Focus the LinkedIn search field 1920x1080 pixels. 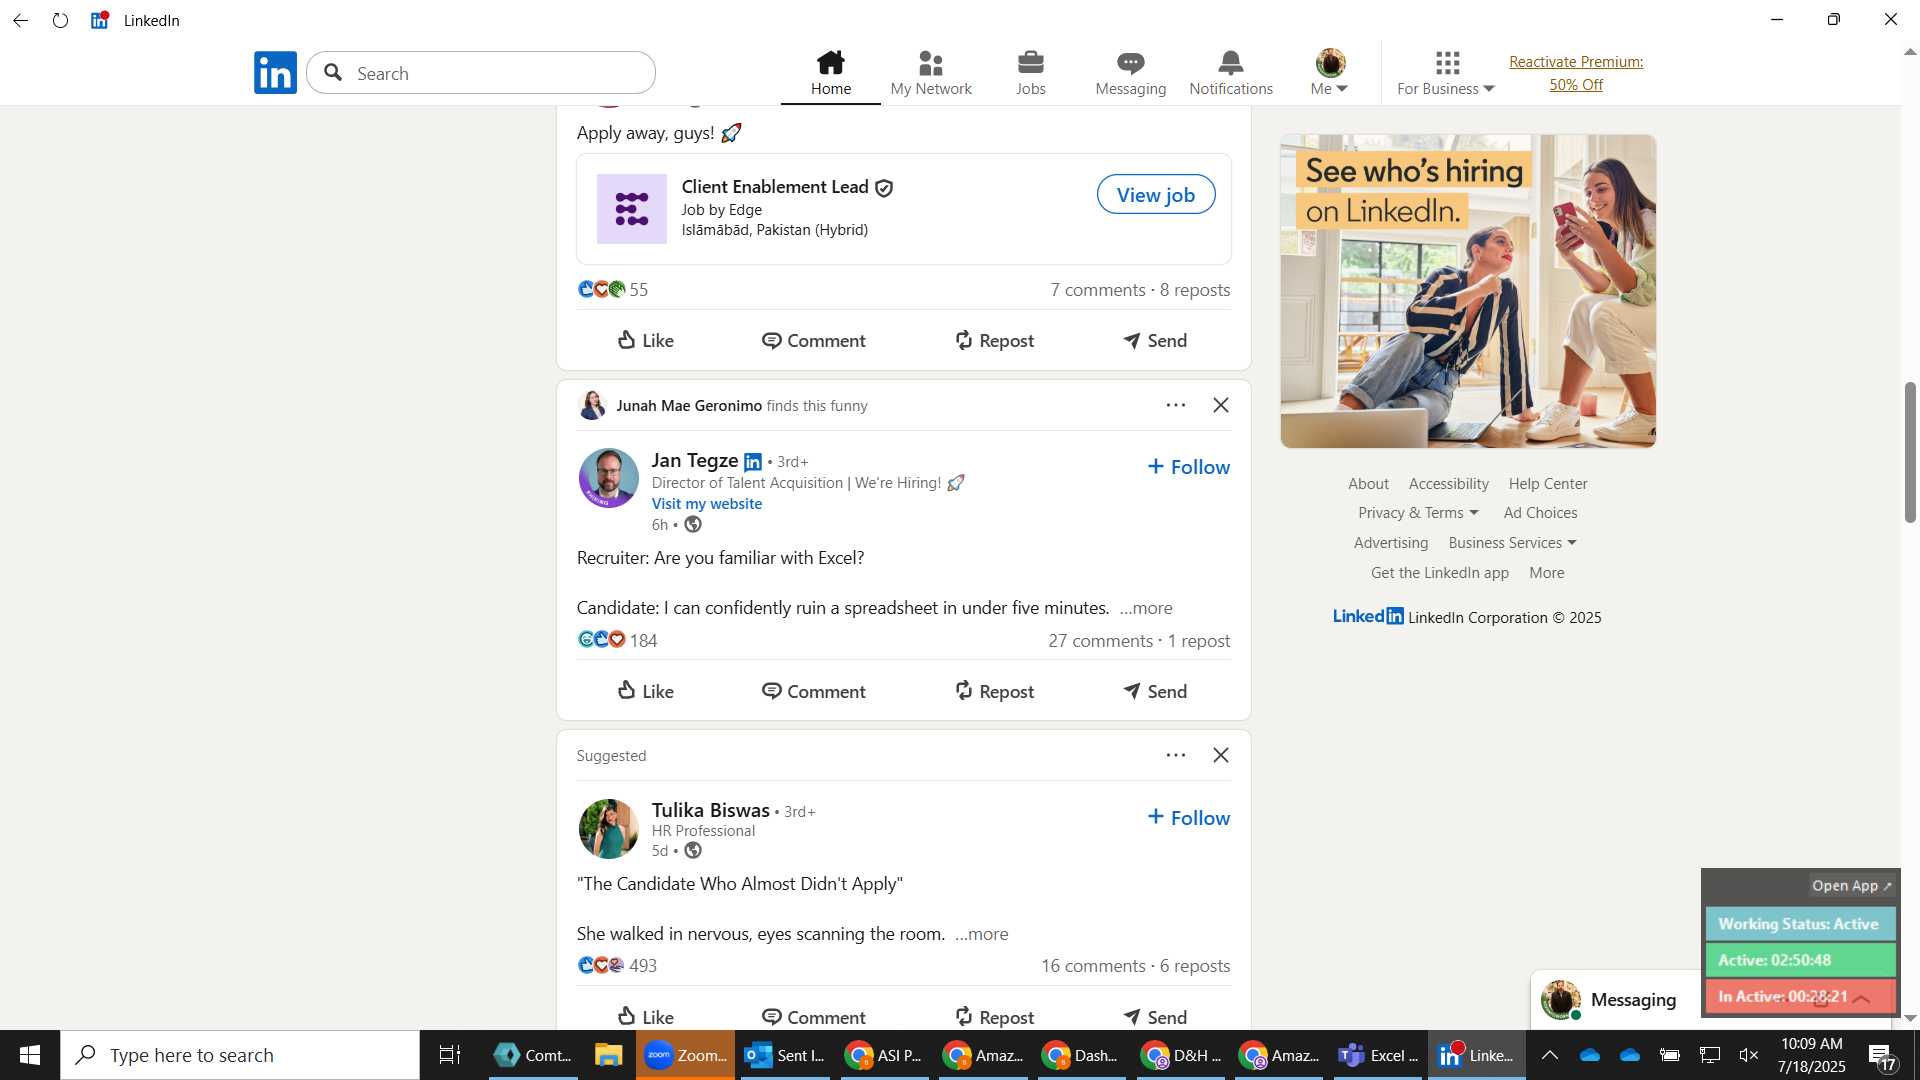(x=481, y=73)
